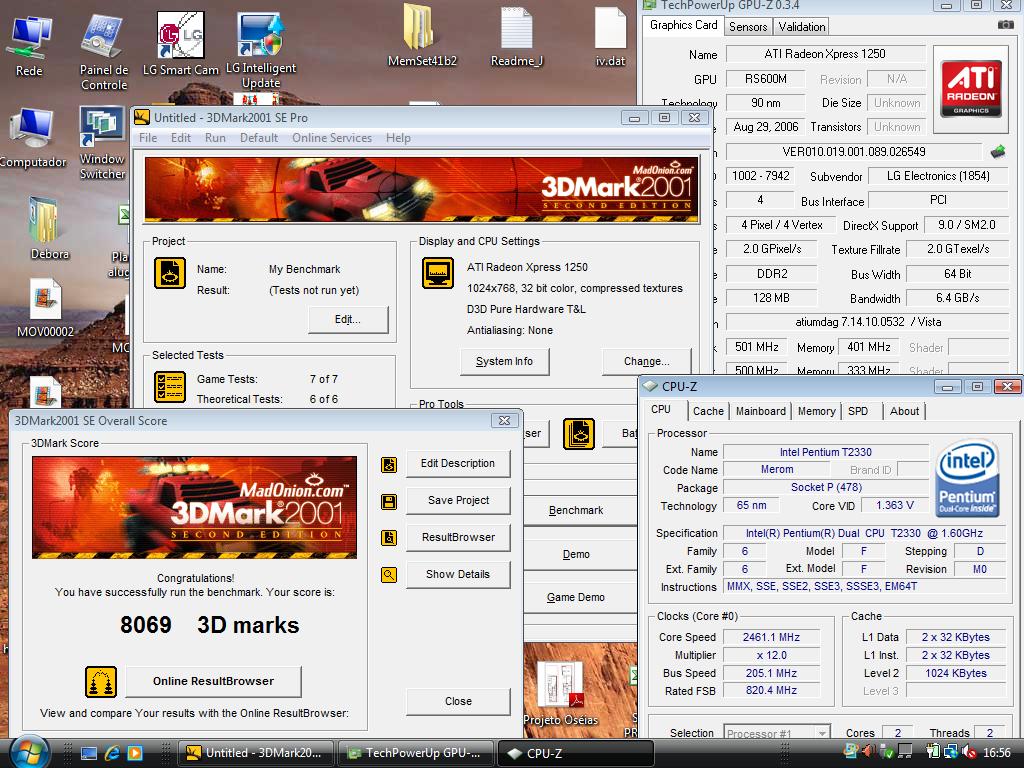Switch to the Validation tab in GPU-Z
1024x768 pixels.
point(801,27)
